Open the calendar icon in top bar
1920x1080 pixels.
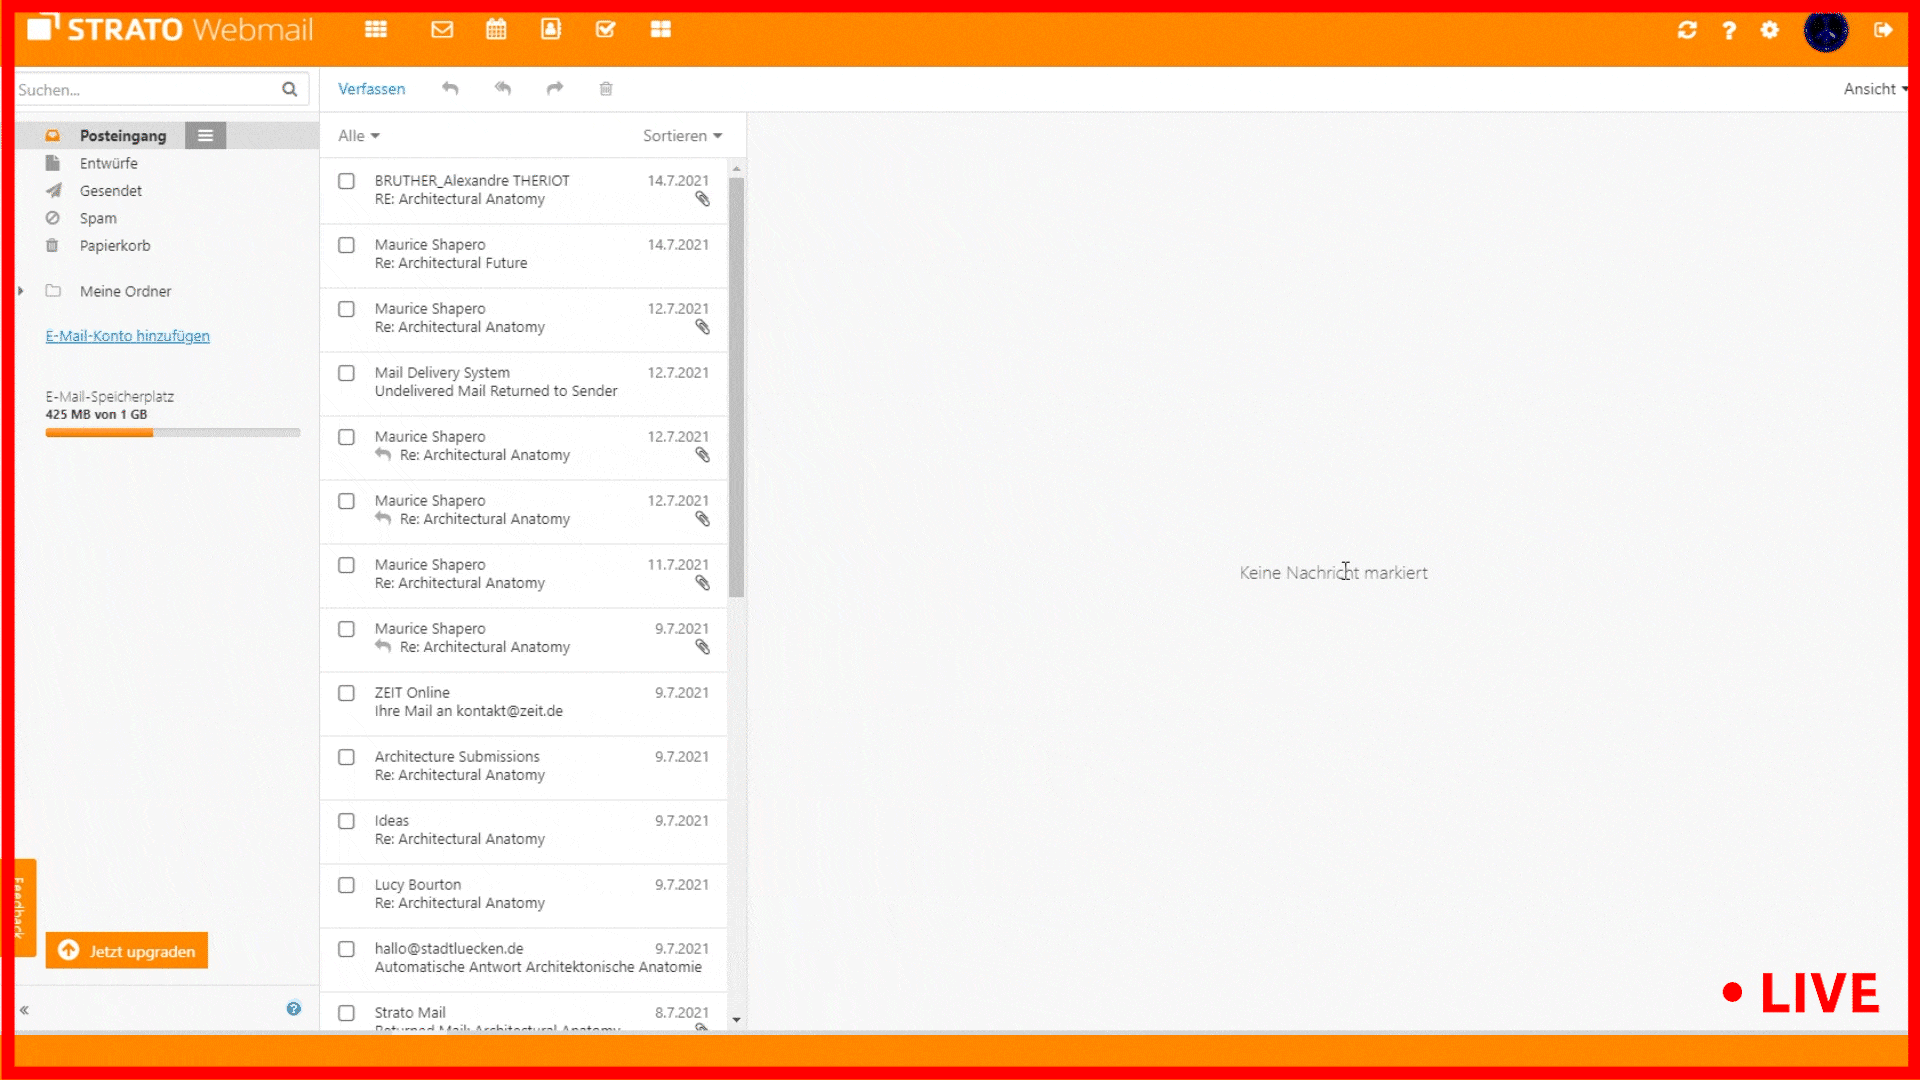(496, 30)
